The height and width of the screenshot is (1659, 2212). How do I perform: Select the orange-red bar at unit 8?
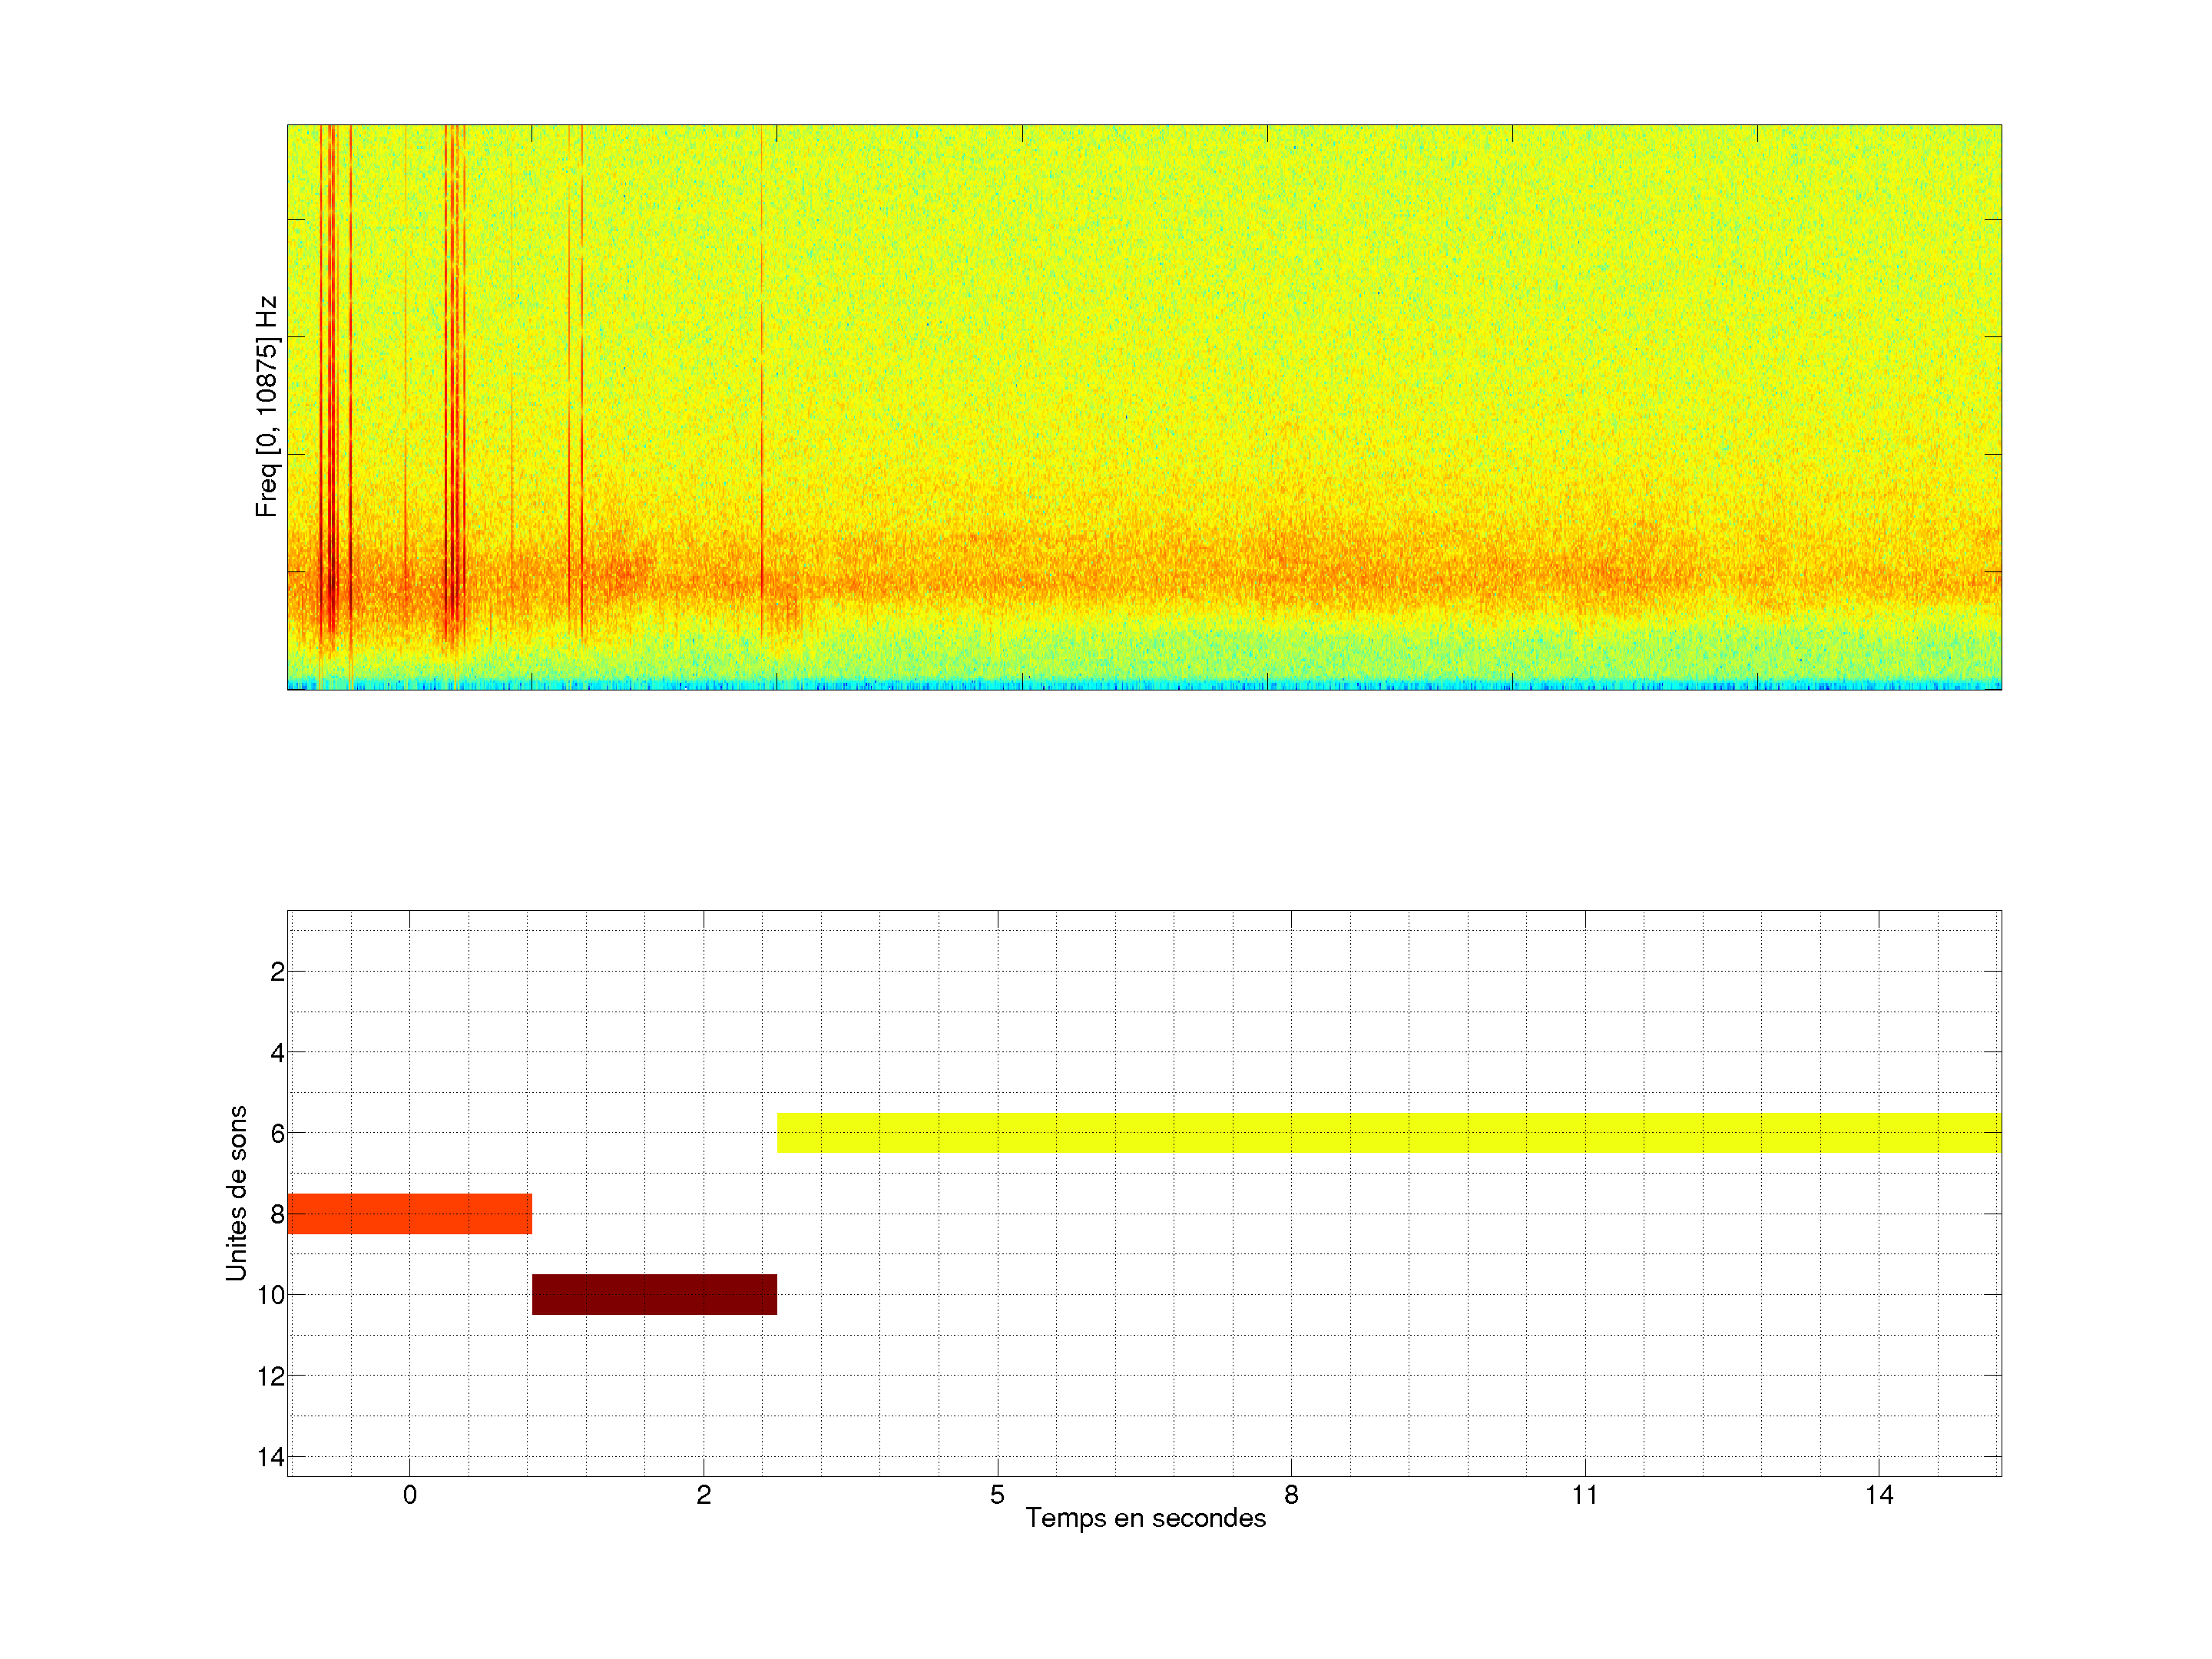[x=409, y=1214]
